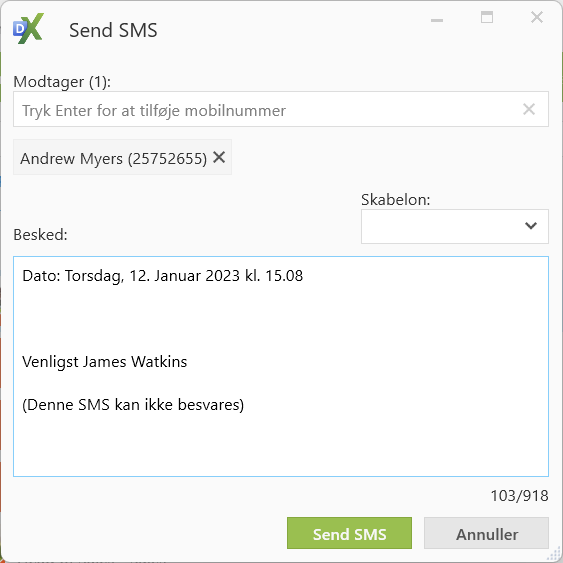Viewport: 563px width, 563px height.
Task: Minimize the Send SMS dialog
Action: [437, 20]
